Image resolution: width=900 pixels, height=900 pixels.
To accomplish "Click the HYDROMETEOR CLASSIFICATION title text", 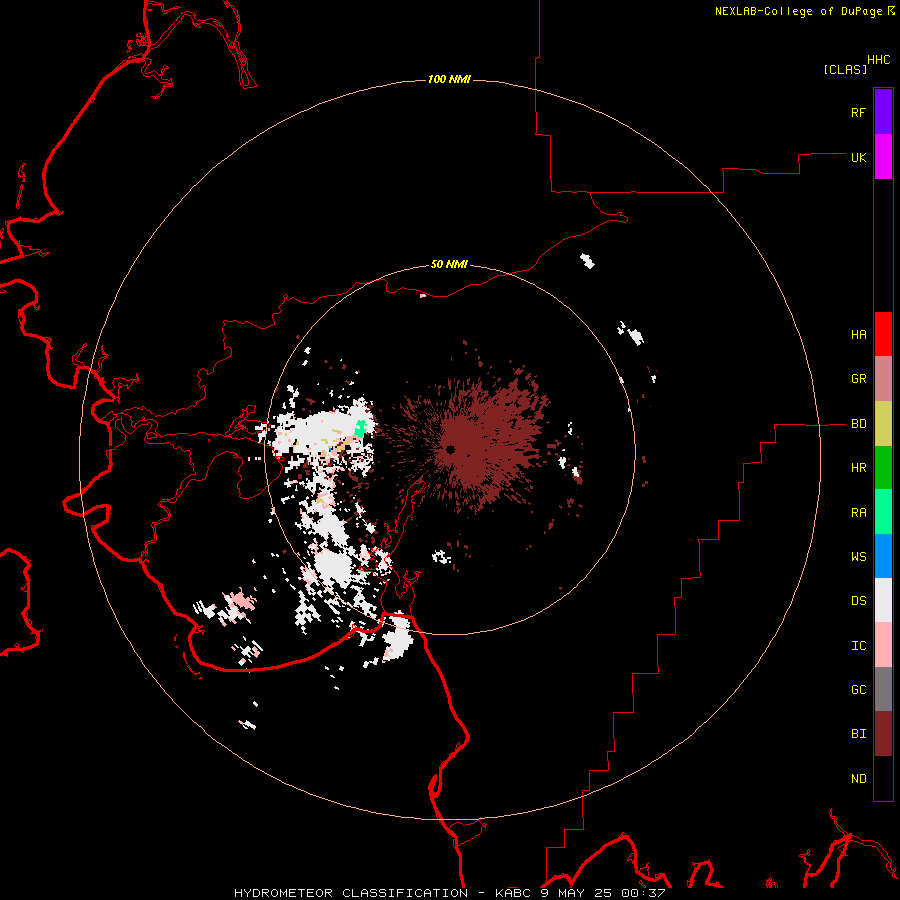I will pyautogui.click(x=351, y=893).
